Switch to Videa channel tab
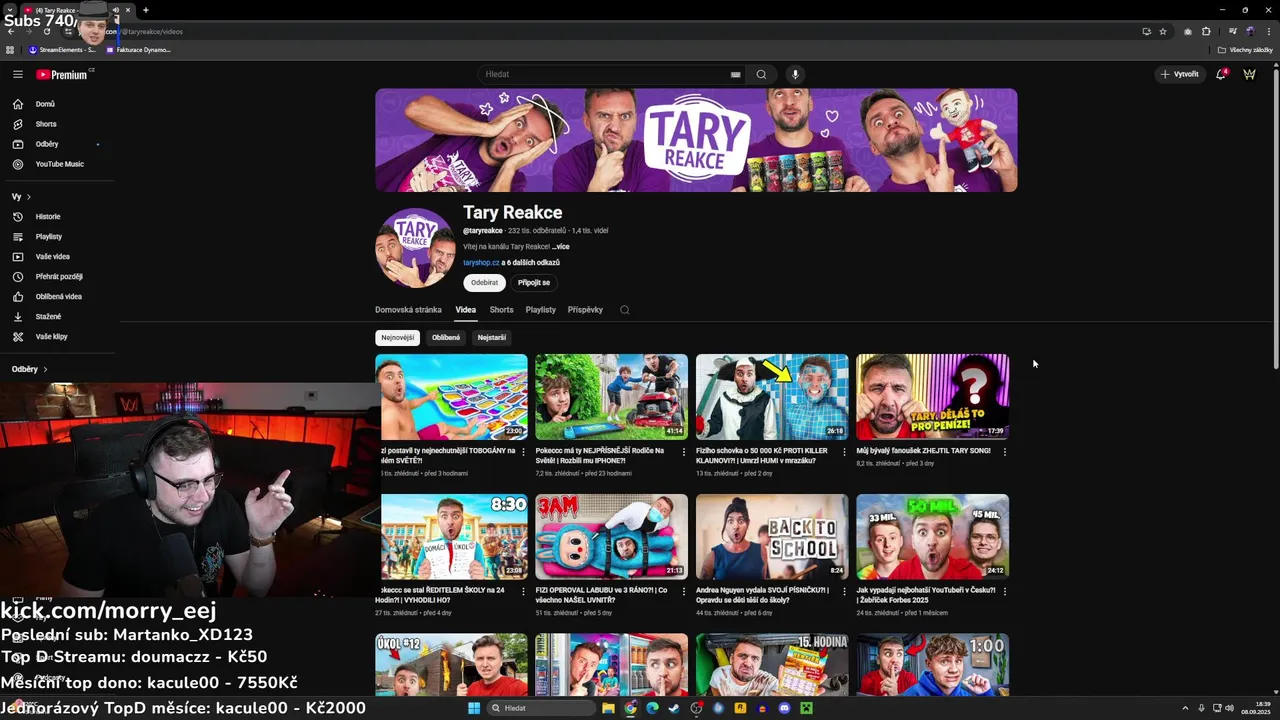 click(466, 310)
